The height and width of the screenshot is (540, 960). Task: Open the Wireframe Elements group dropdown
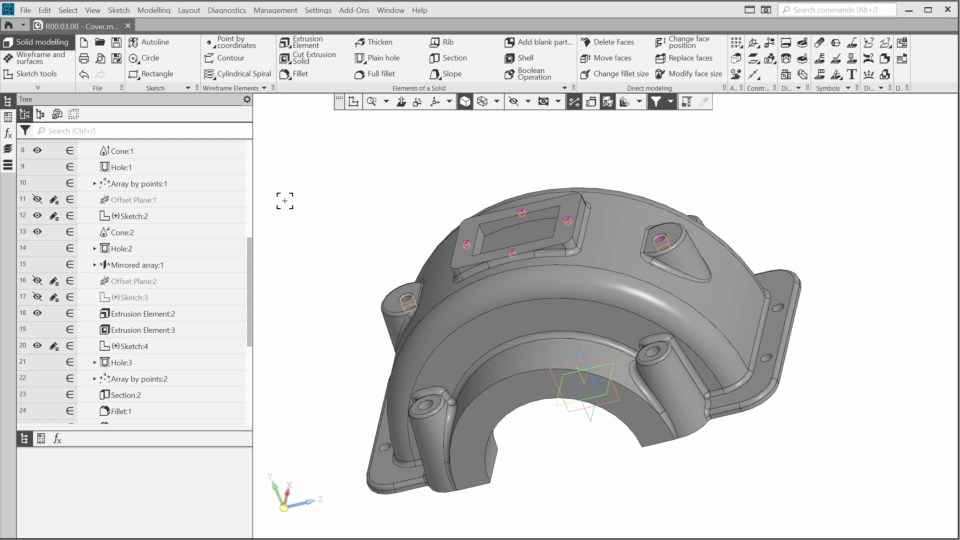[x=265, y=88]
